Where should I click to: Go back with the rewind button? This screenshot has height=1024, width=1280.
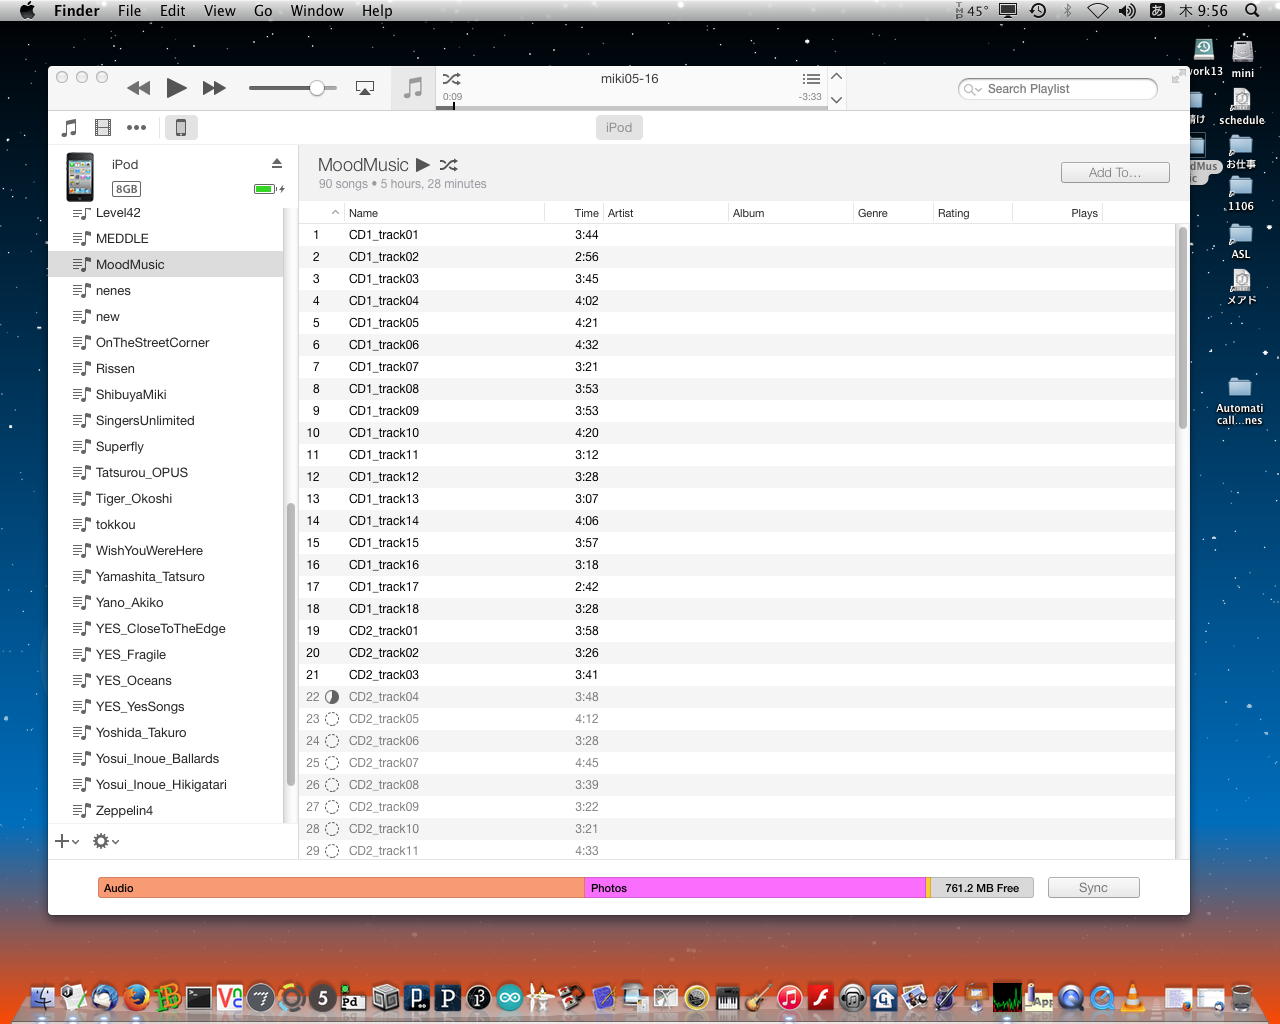(139, 88)
